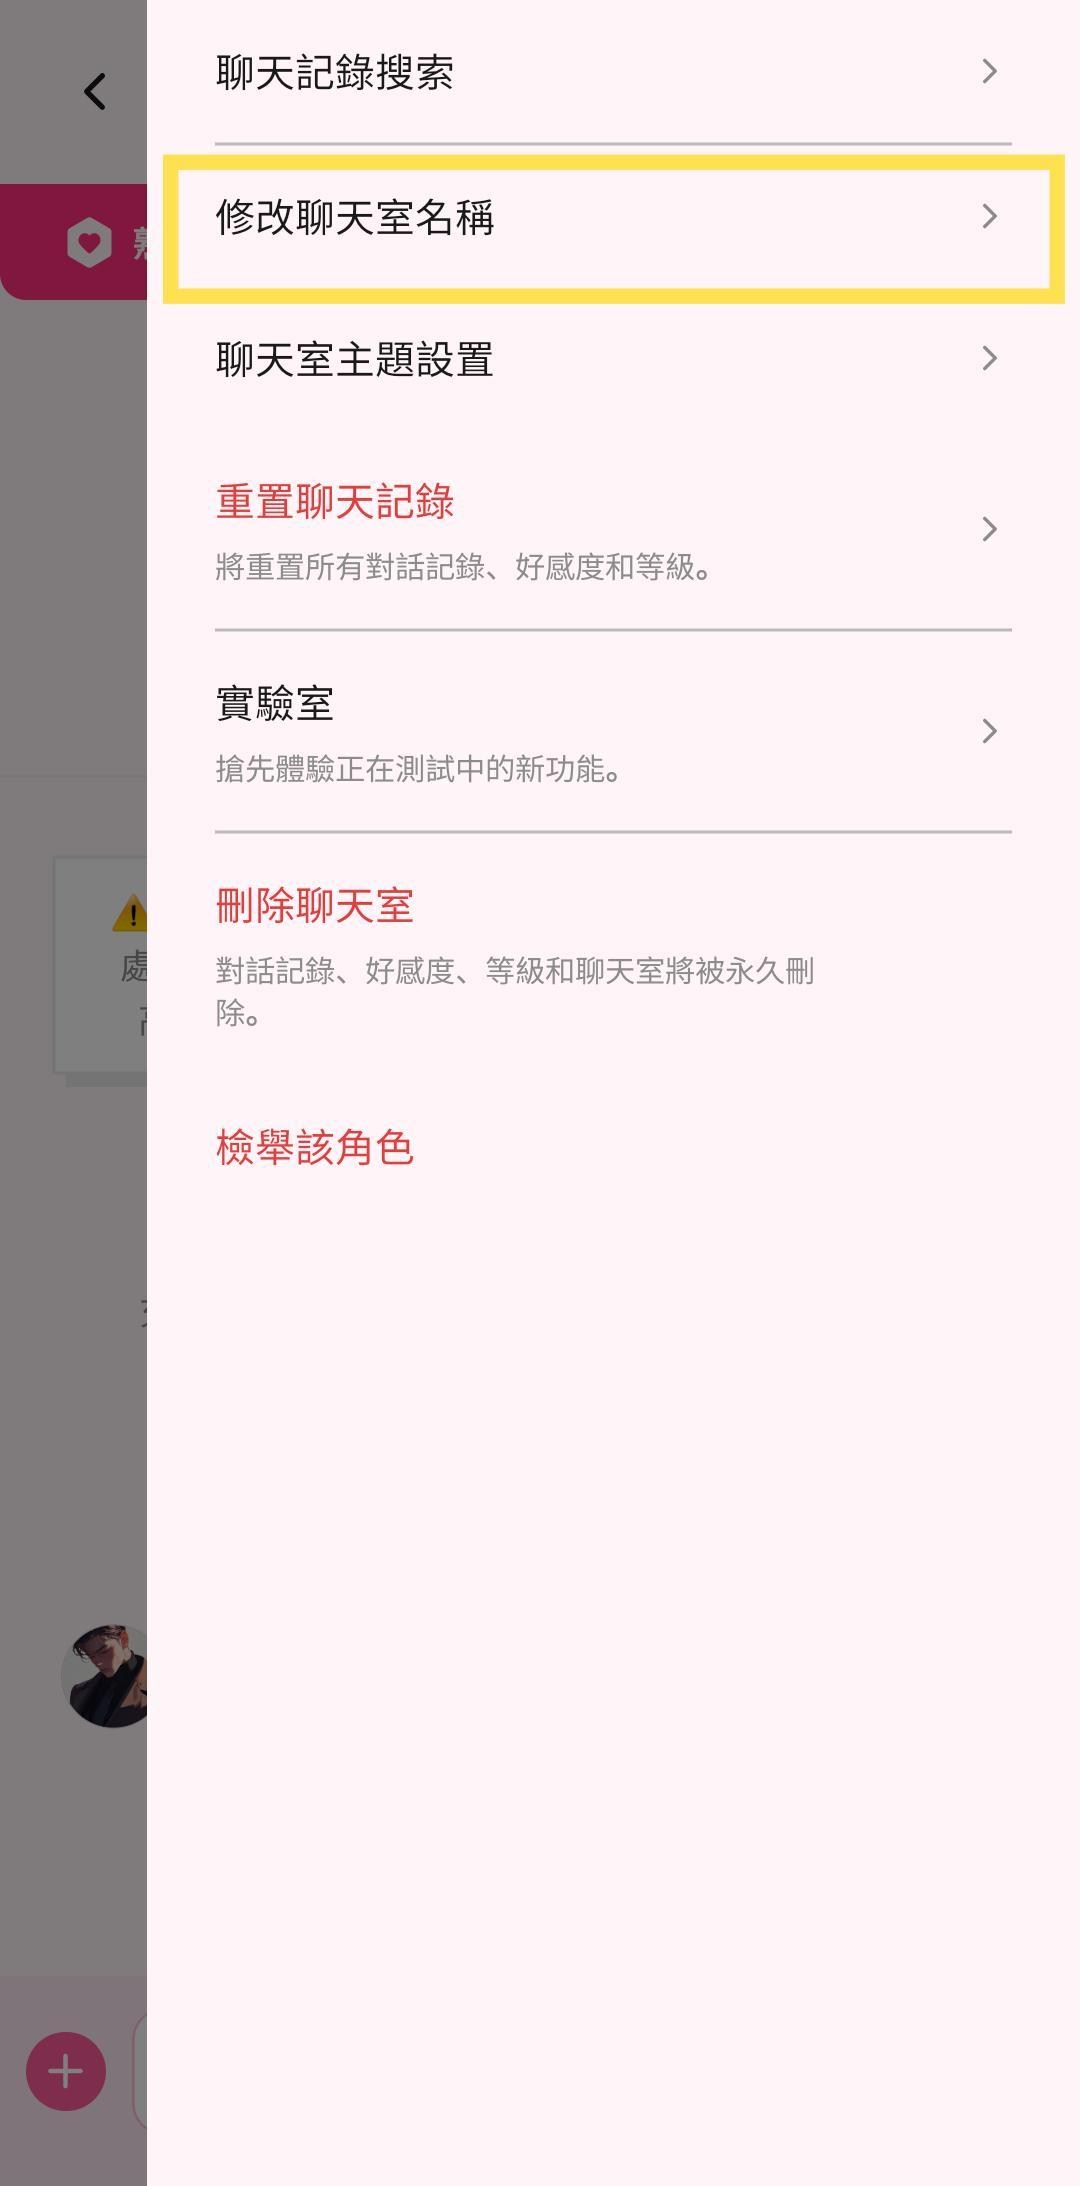This screenshot has width=1080, height=2186.
Task: Tap description 搶先體驗正在測試中的新功能
Action: coord(419,769)
